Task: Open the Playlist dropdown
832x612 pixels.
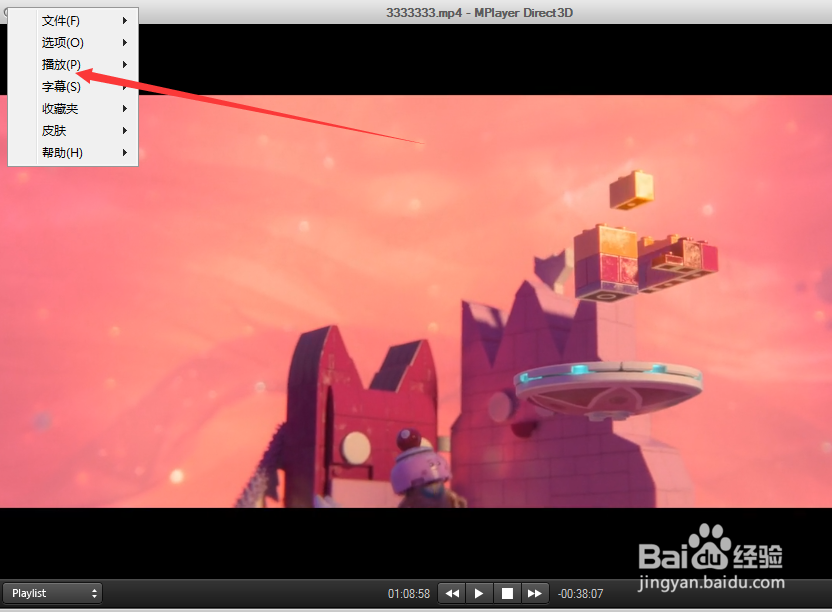Action: coord(53,593)
